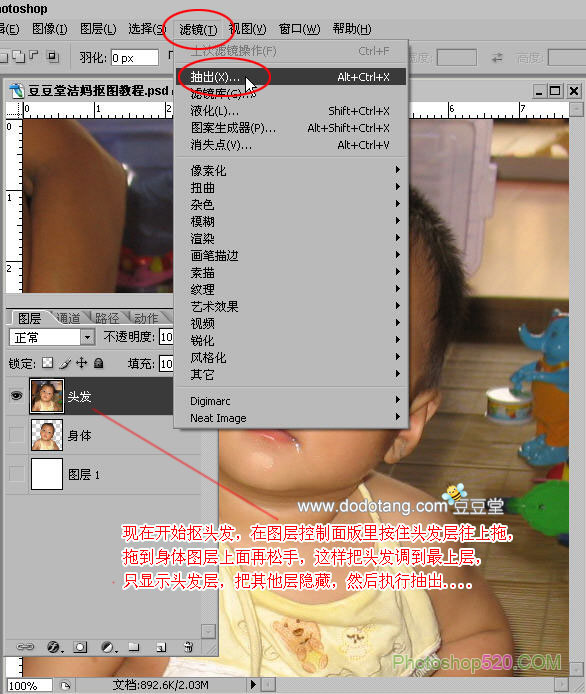Switch to the 通道 panel tab
The image size is (586, 694).
tap(69, 318)
